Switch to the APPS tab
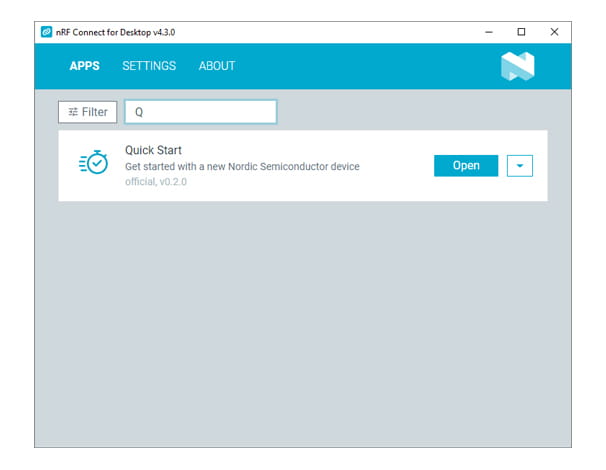Viewport: 606px width, 470px height. click(x=84, y=66)
